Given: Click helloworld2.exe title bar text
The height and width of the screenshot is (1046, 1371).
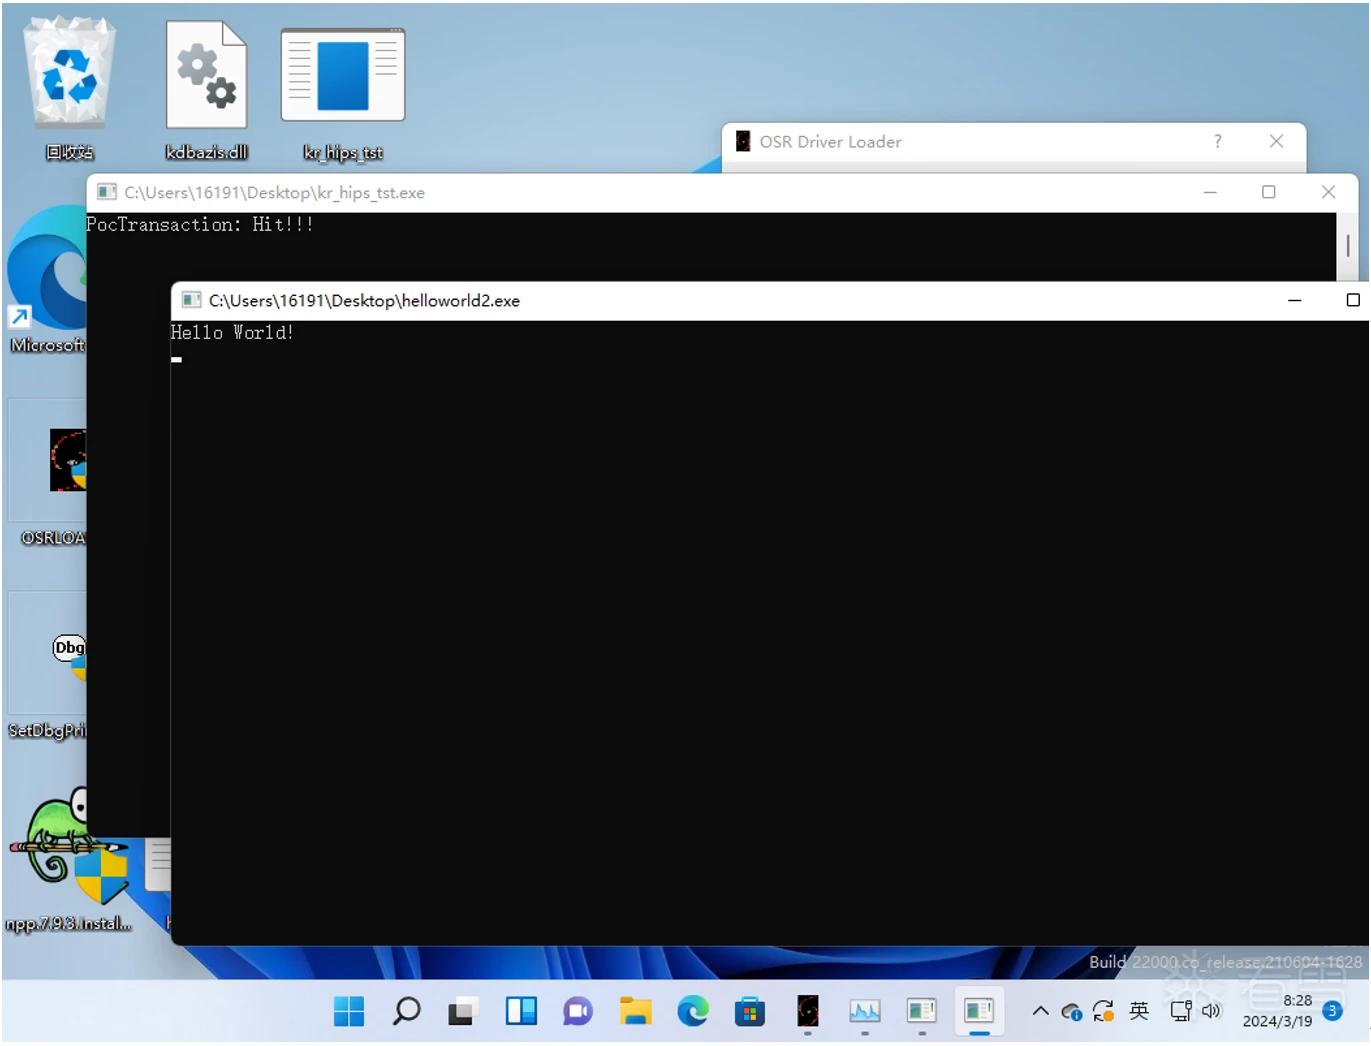Looking at the screenshot, I should tap(364, 300).
